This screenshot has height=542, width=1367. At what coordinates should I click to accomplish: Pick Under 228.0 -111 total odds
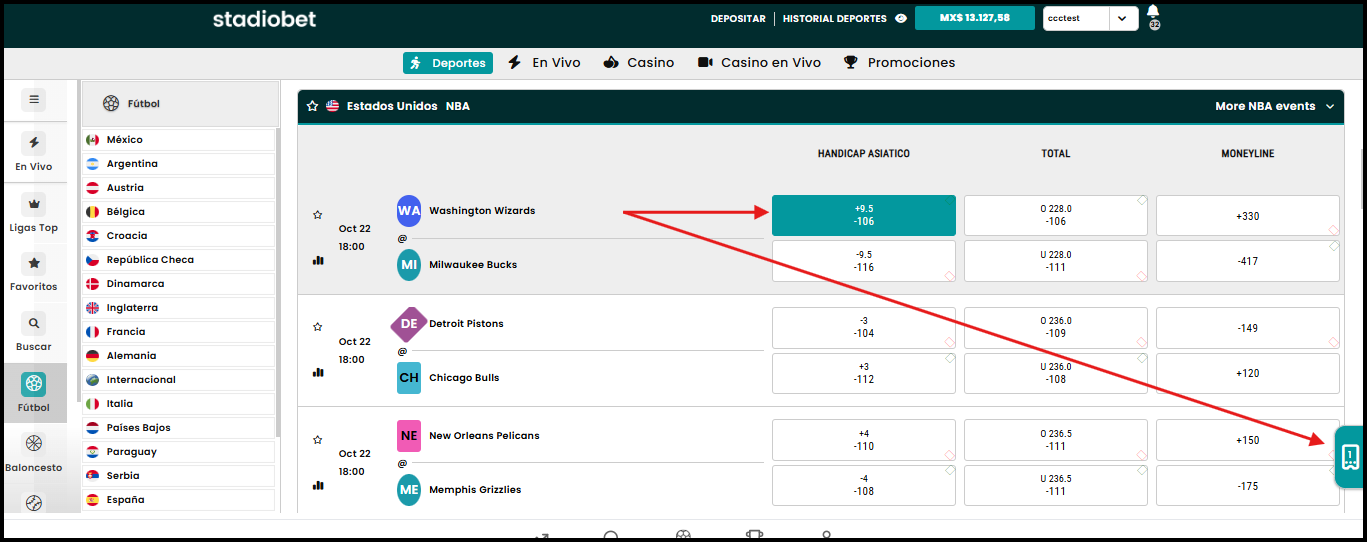(x=1055, y=261)
